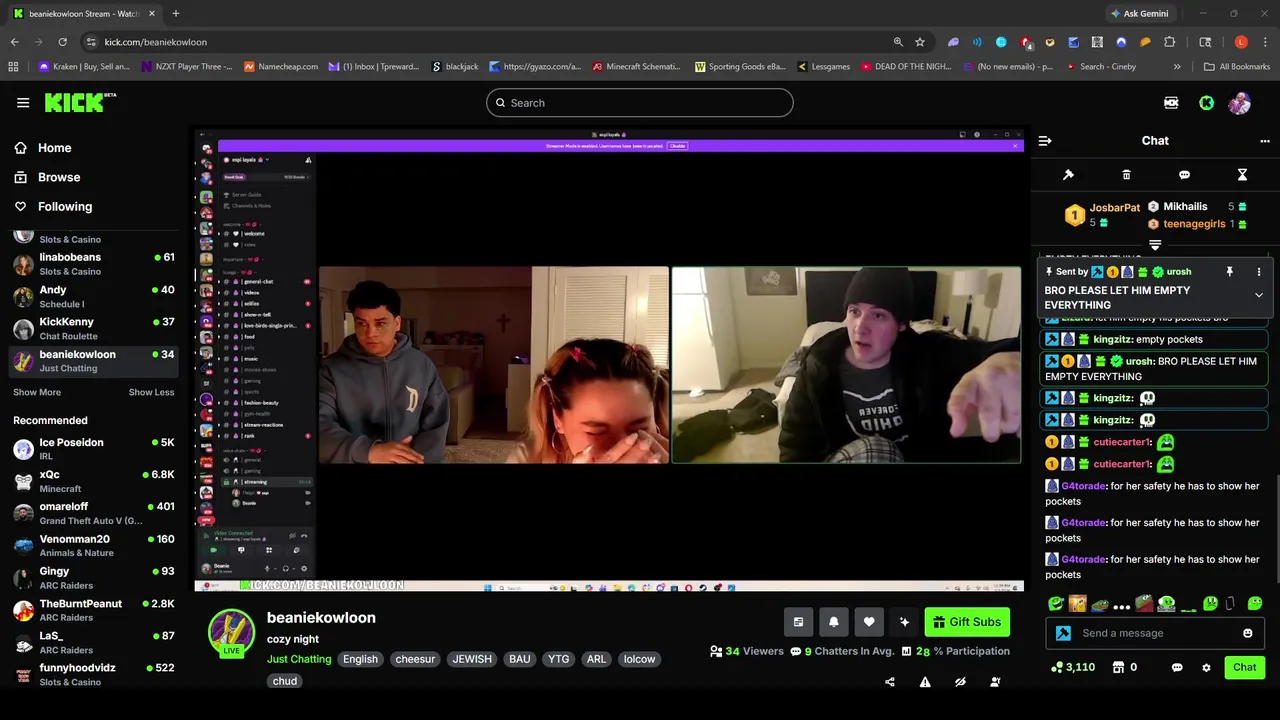Expand bookmarks overflow chevron

(x=1177, y=67)
